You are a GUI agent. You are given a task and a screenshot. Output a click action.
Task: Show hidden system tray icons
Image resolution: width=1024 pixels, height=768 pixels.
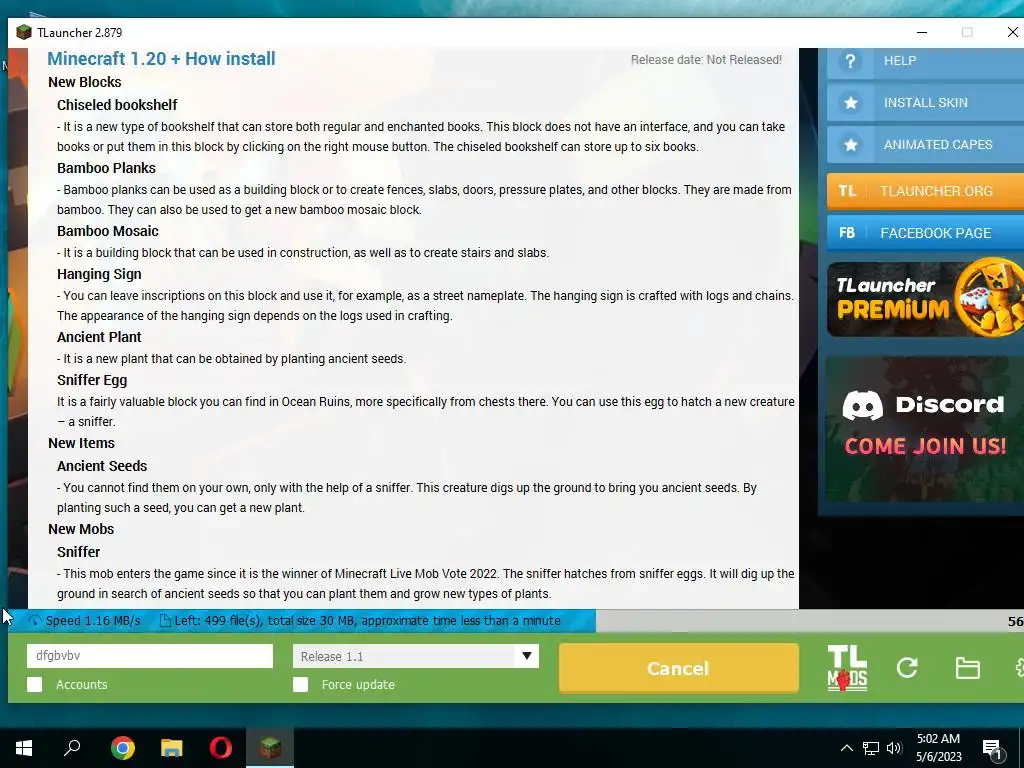point(846,748)
